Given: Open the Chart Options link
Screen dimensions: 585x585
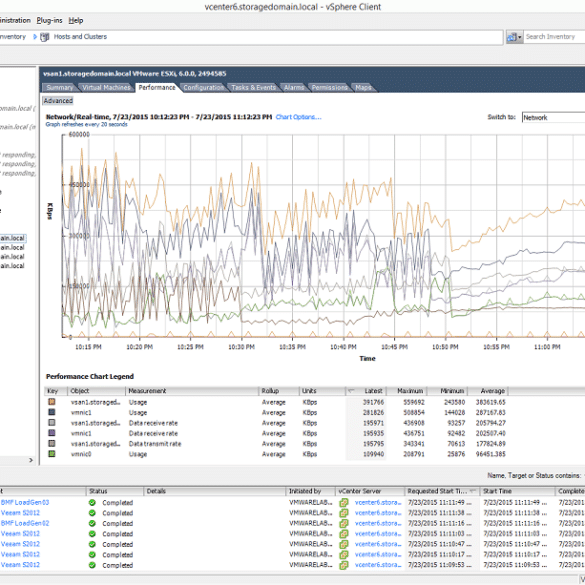Looking at the screenshot, I should (298, 117).
